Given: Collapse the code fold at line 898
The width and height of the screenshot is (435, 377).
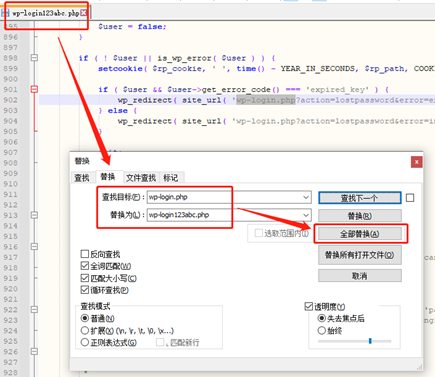Looking at the screenshot, I should tap(34, 58).
